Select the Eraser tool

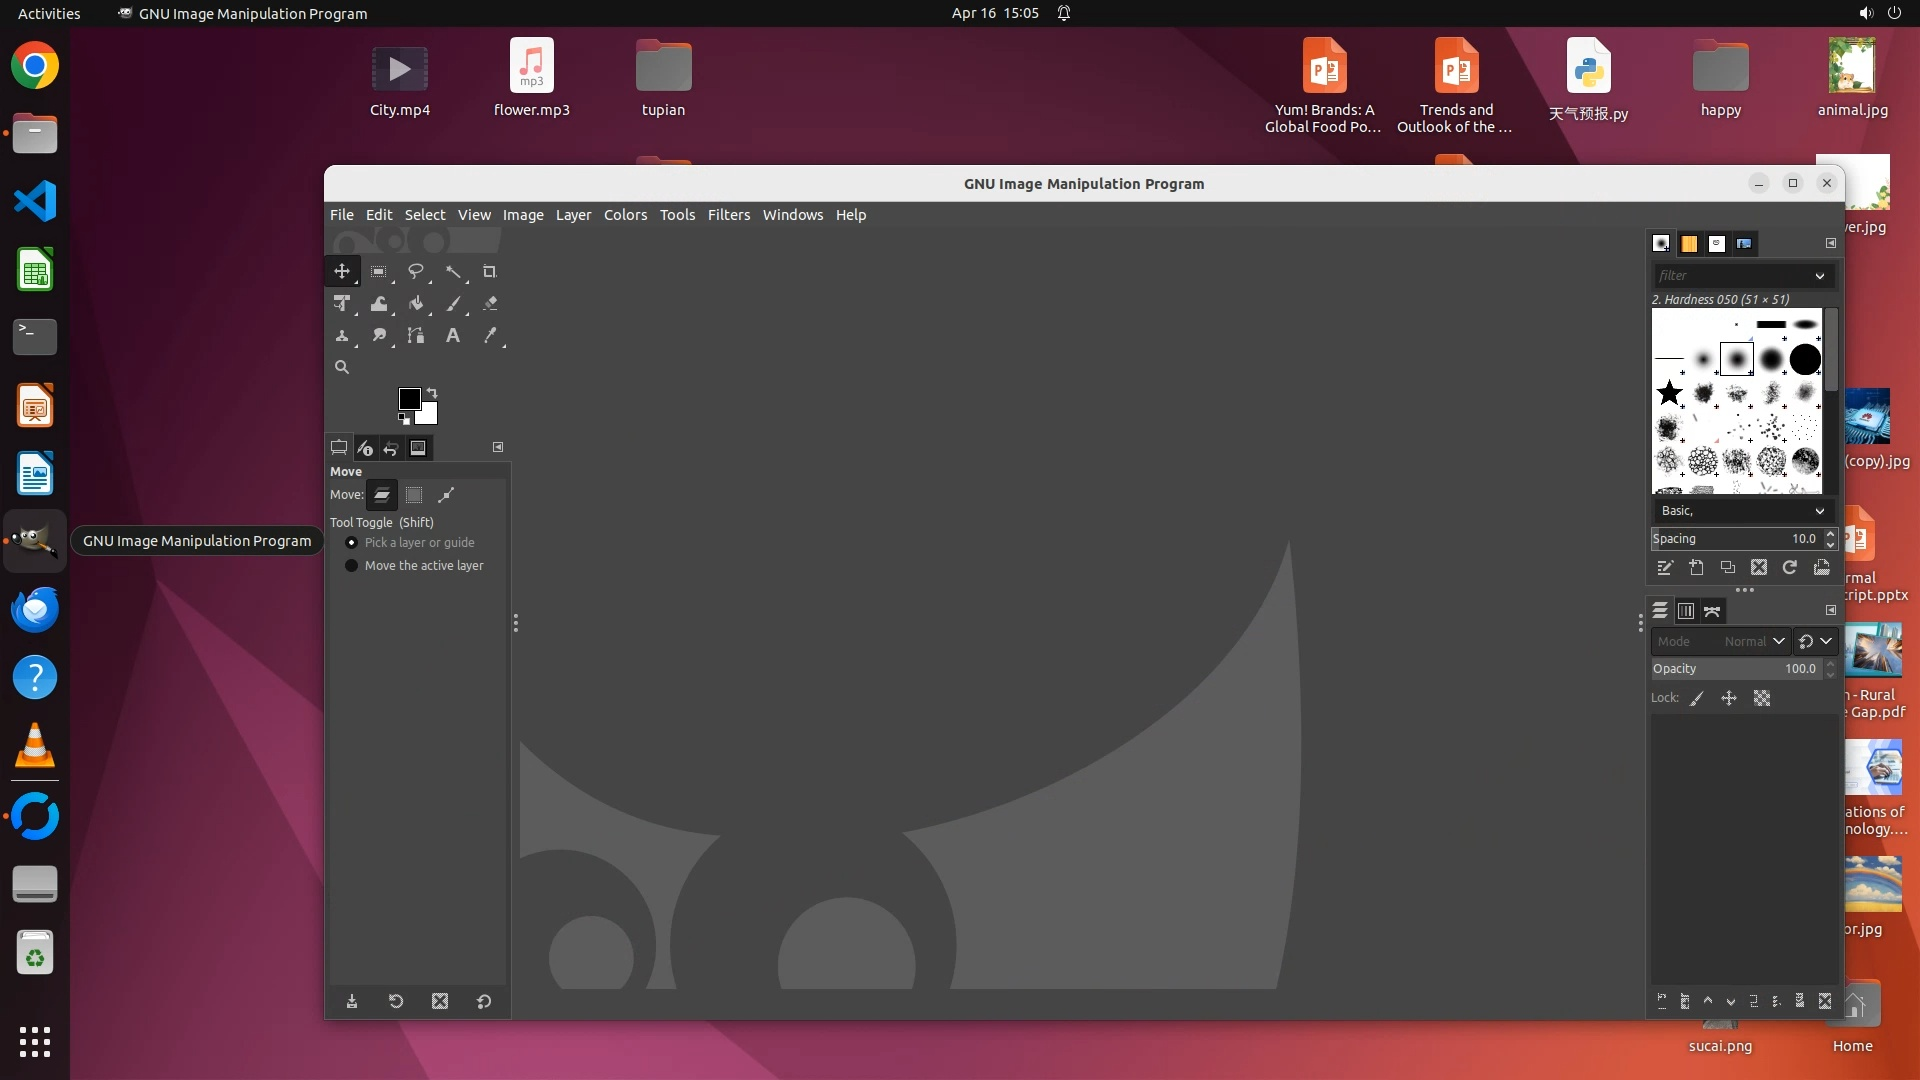(490, 304)
